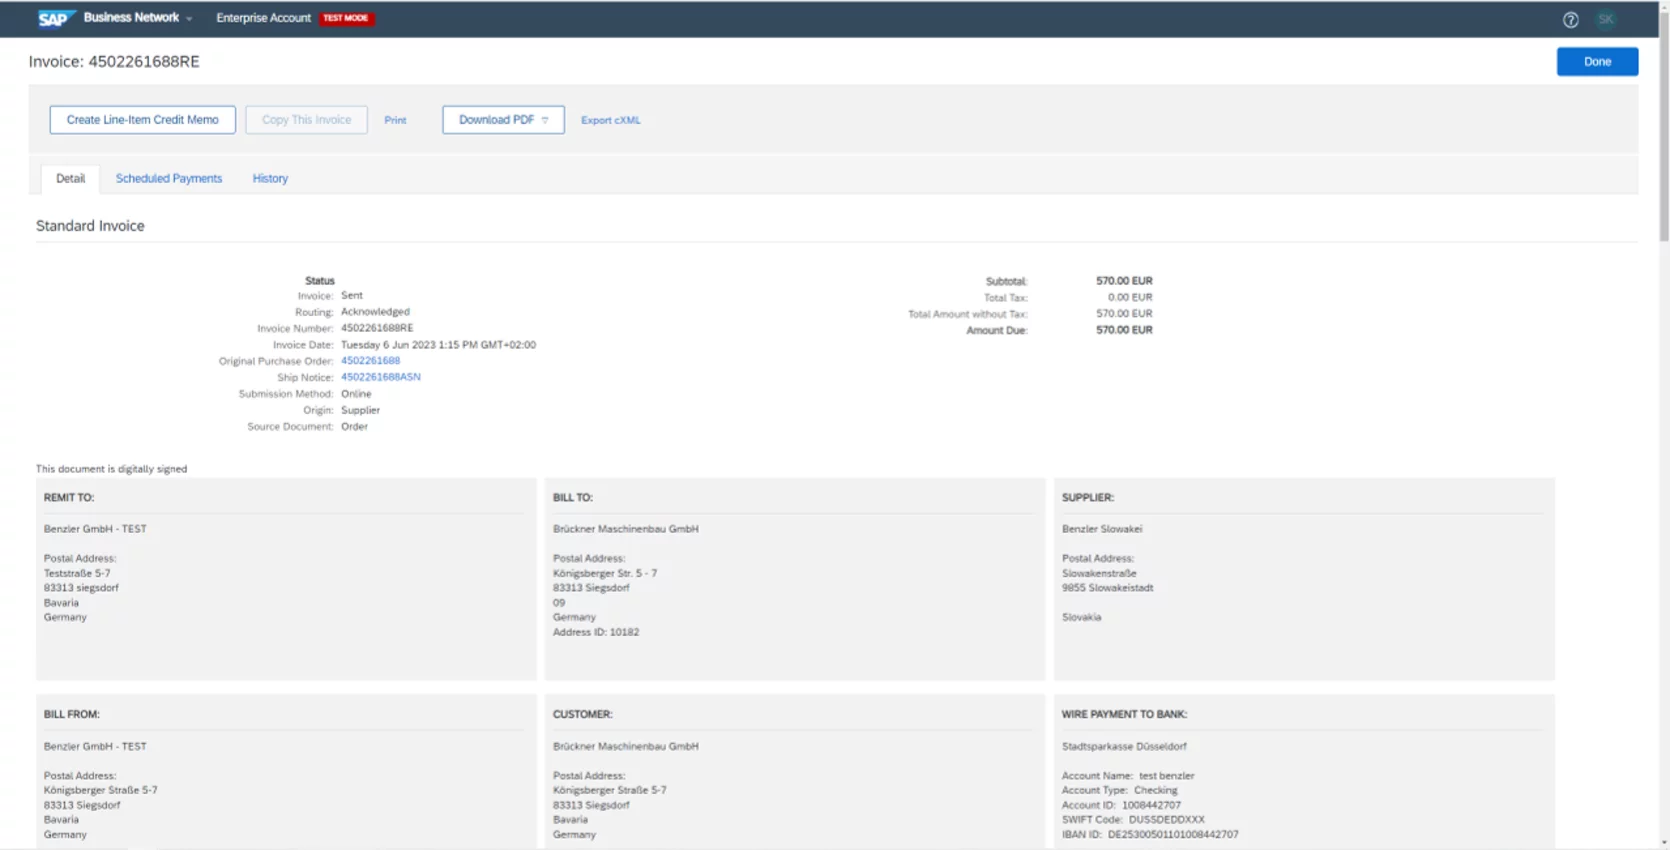Screen dimensions: 1670x850
Task: Click the Enterprise Account label
Action: 263,18
